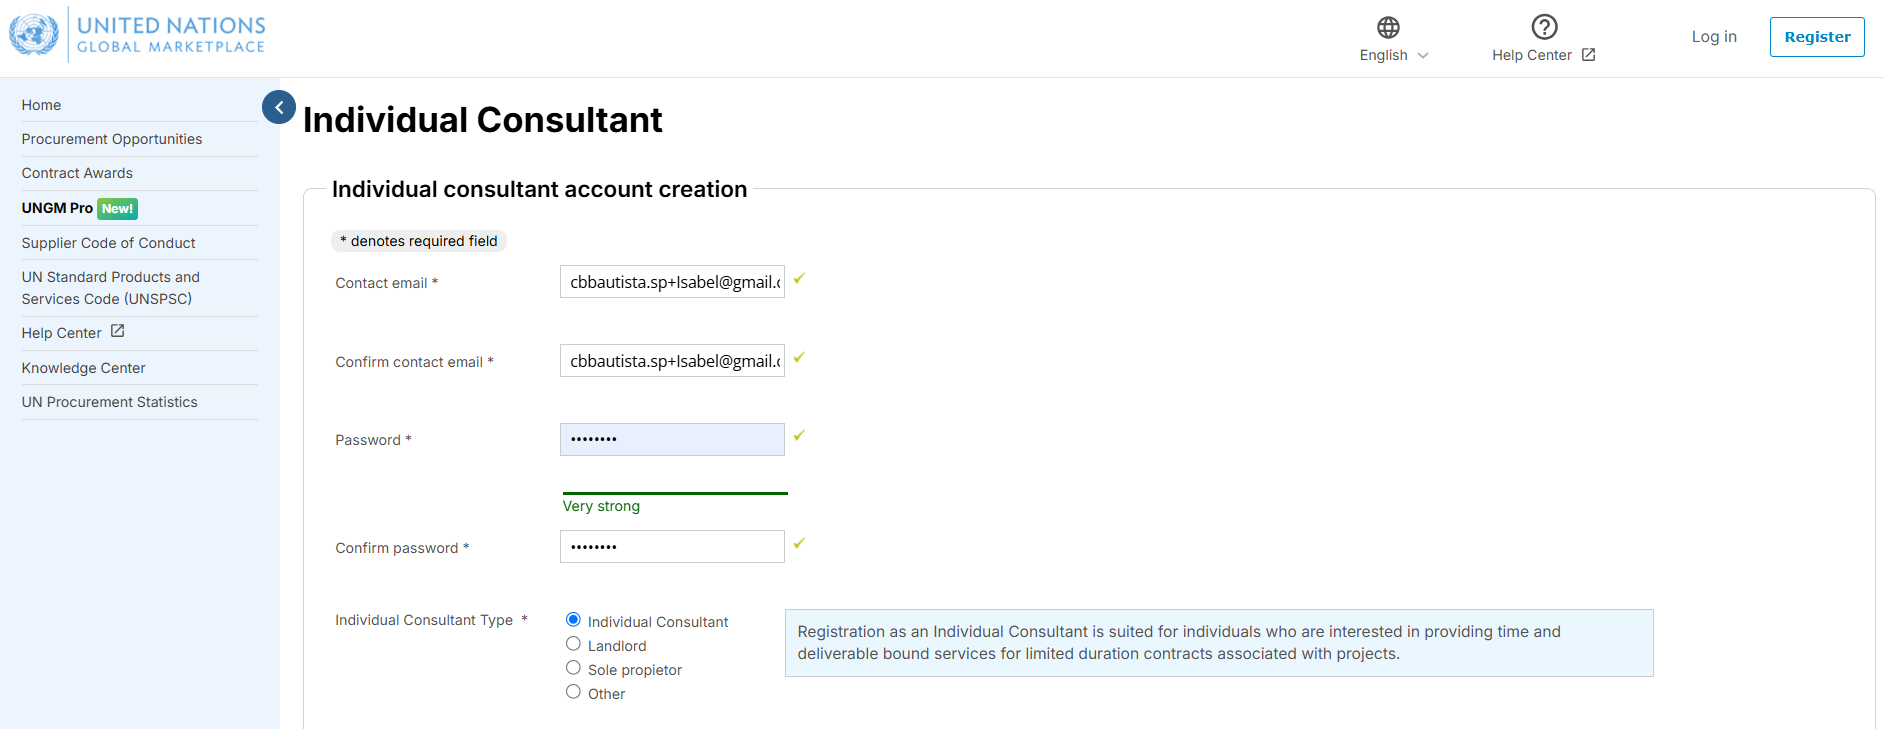
Task: Click the Log in link
Action: 1714,37
